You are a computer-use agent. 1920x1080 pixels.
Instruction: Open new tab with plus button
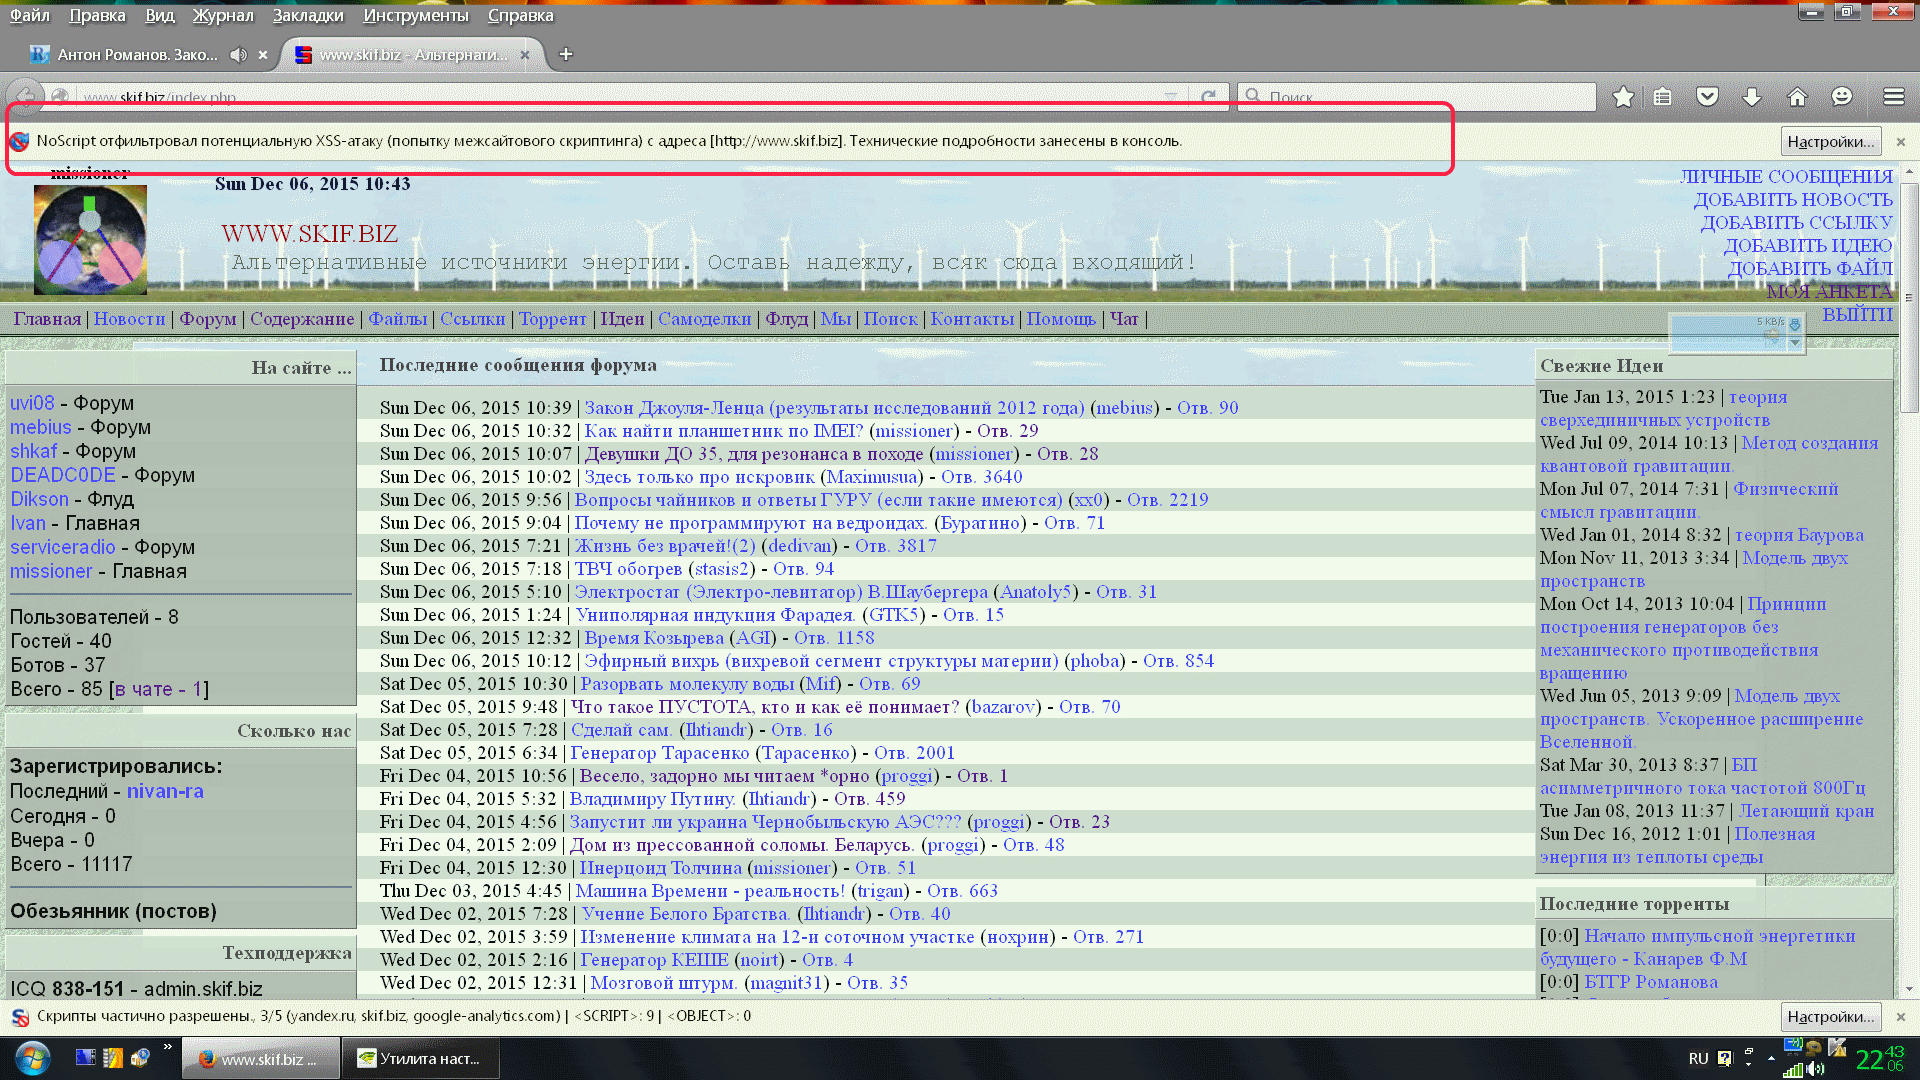(x=566, y=55)
